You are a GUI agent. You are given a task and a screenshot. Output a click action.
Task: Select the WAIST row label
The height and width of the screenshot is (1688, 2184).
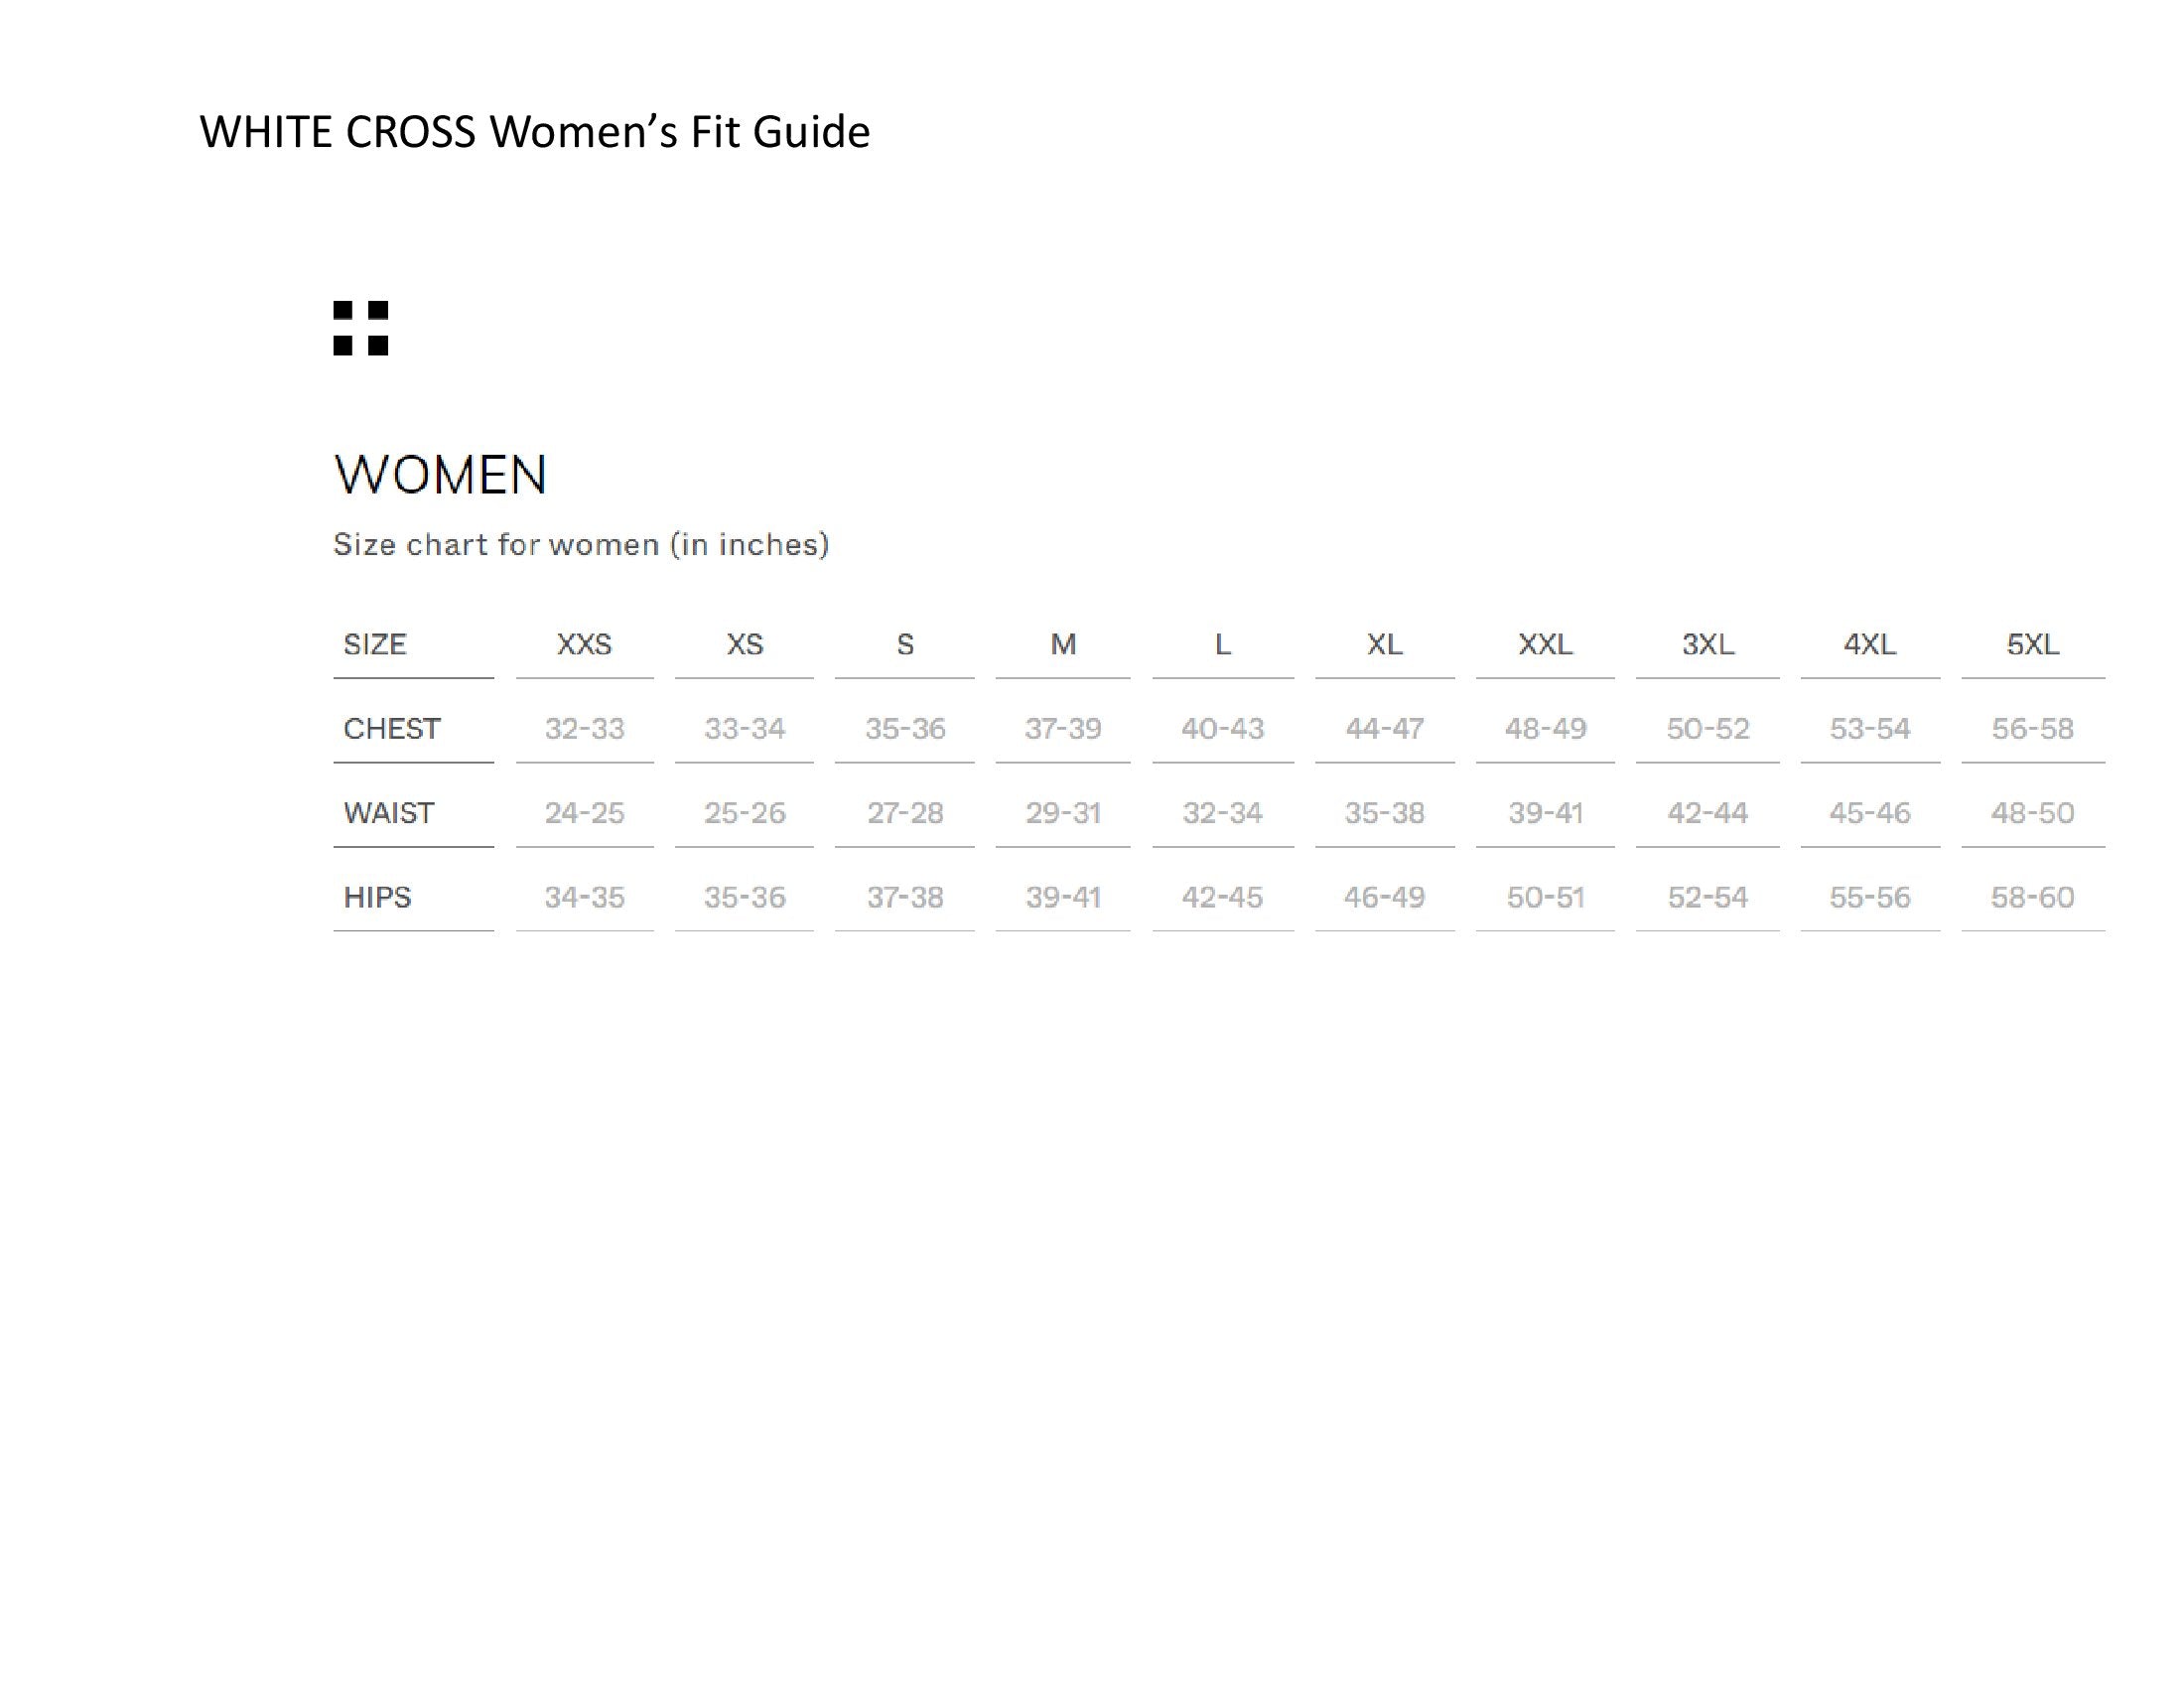tap(389, 813)
